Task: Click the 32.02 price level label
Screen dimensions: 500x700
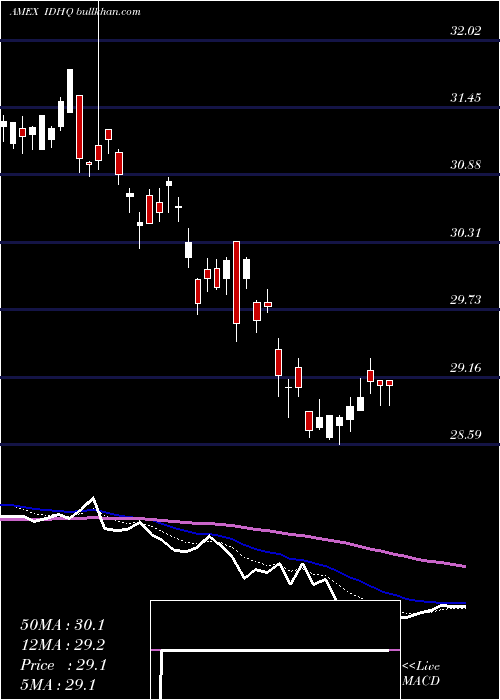Action: [x=466, y=31]
